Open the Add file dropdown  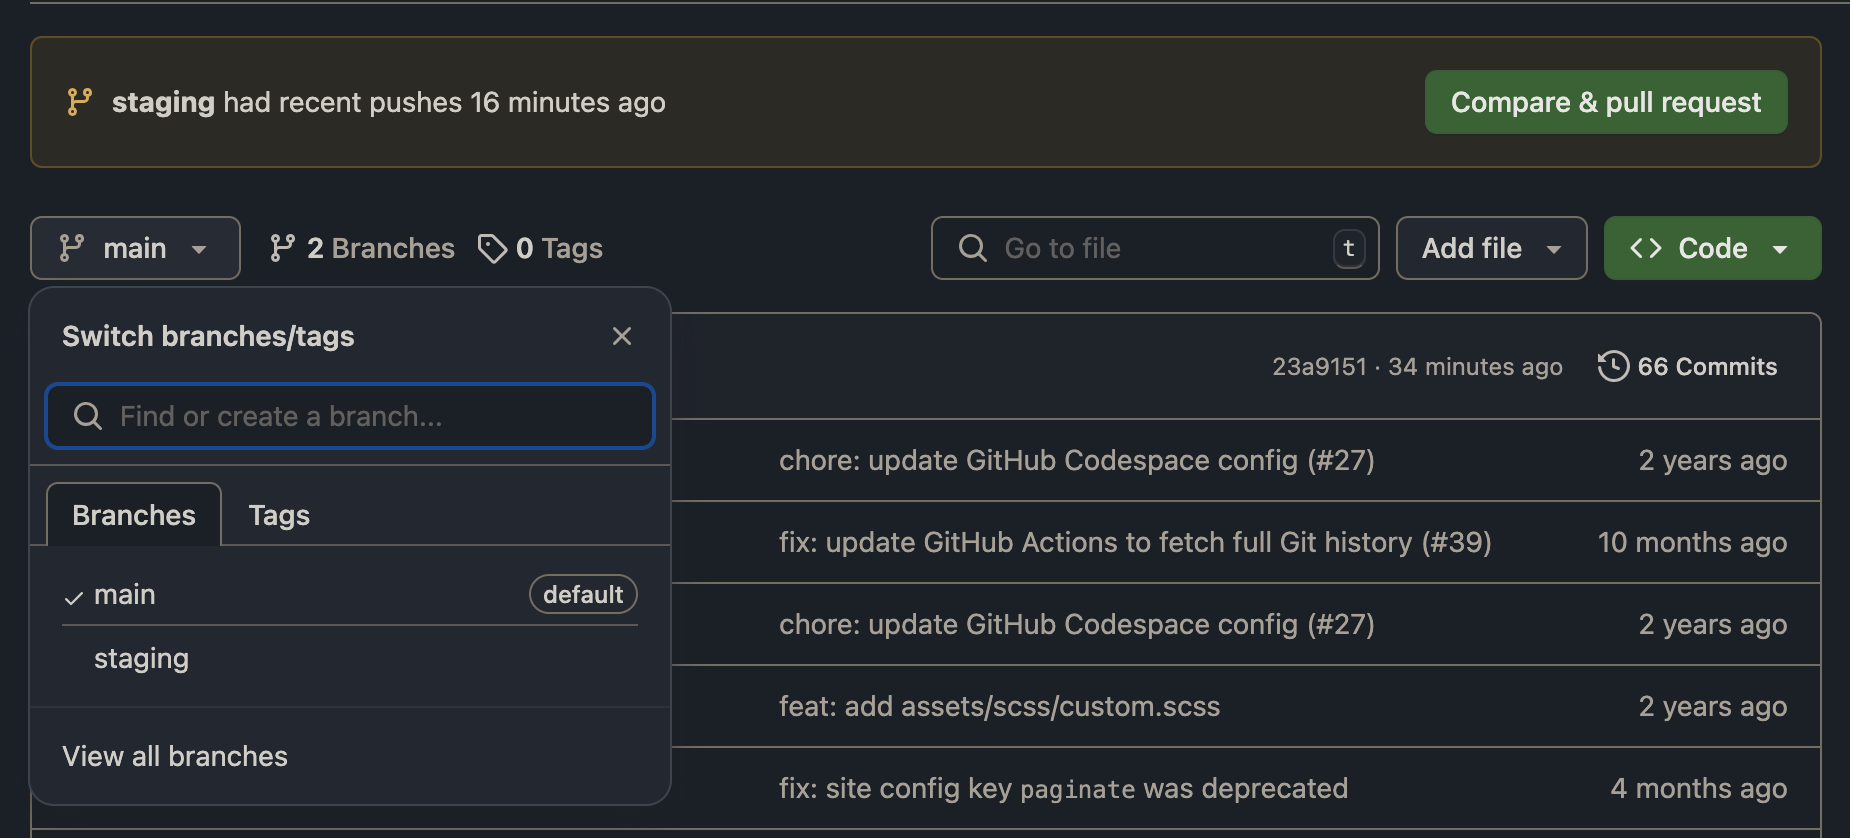pos(1490,248)
